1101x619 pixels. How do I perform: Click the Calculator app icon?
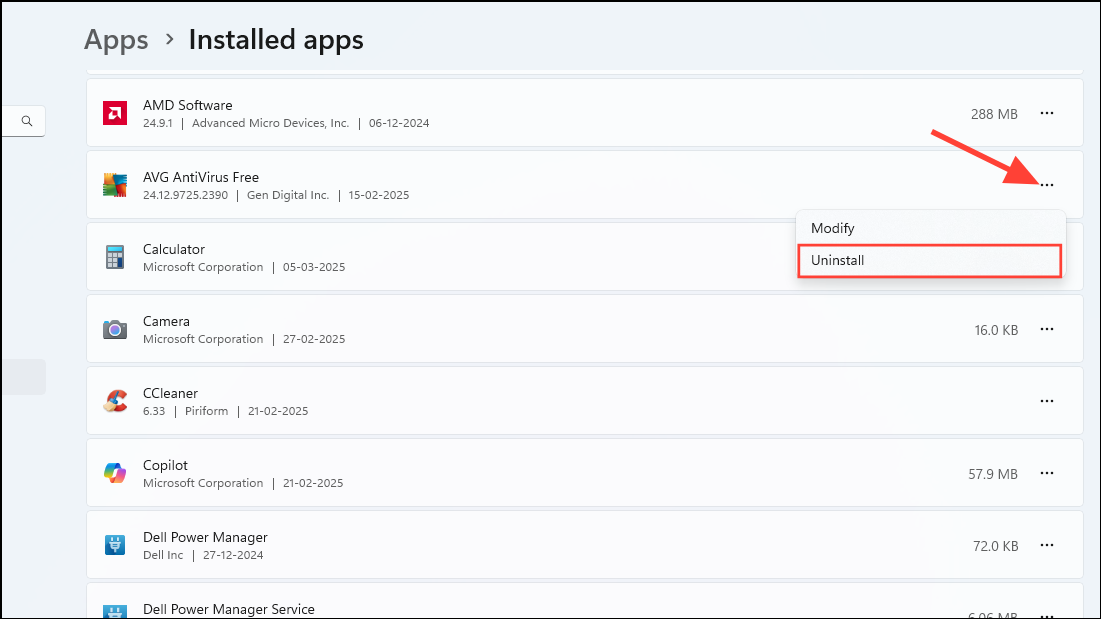(115, 258)
